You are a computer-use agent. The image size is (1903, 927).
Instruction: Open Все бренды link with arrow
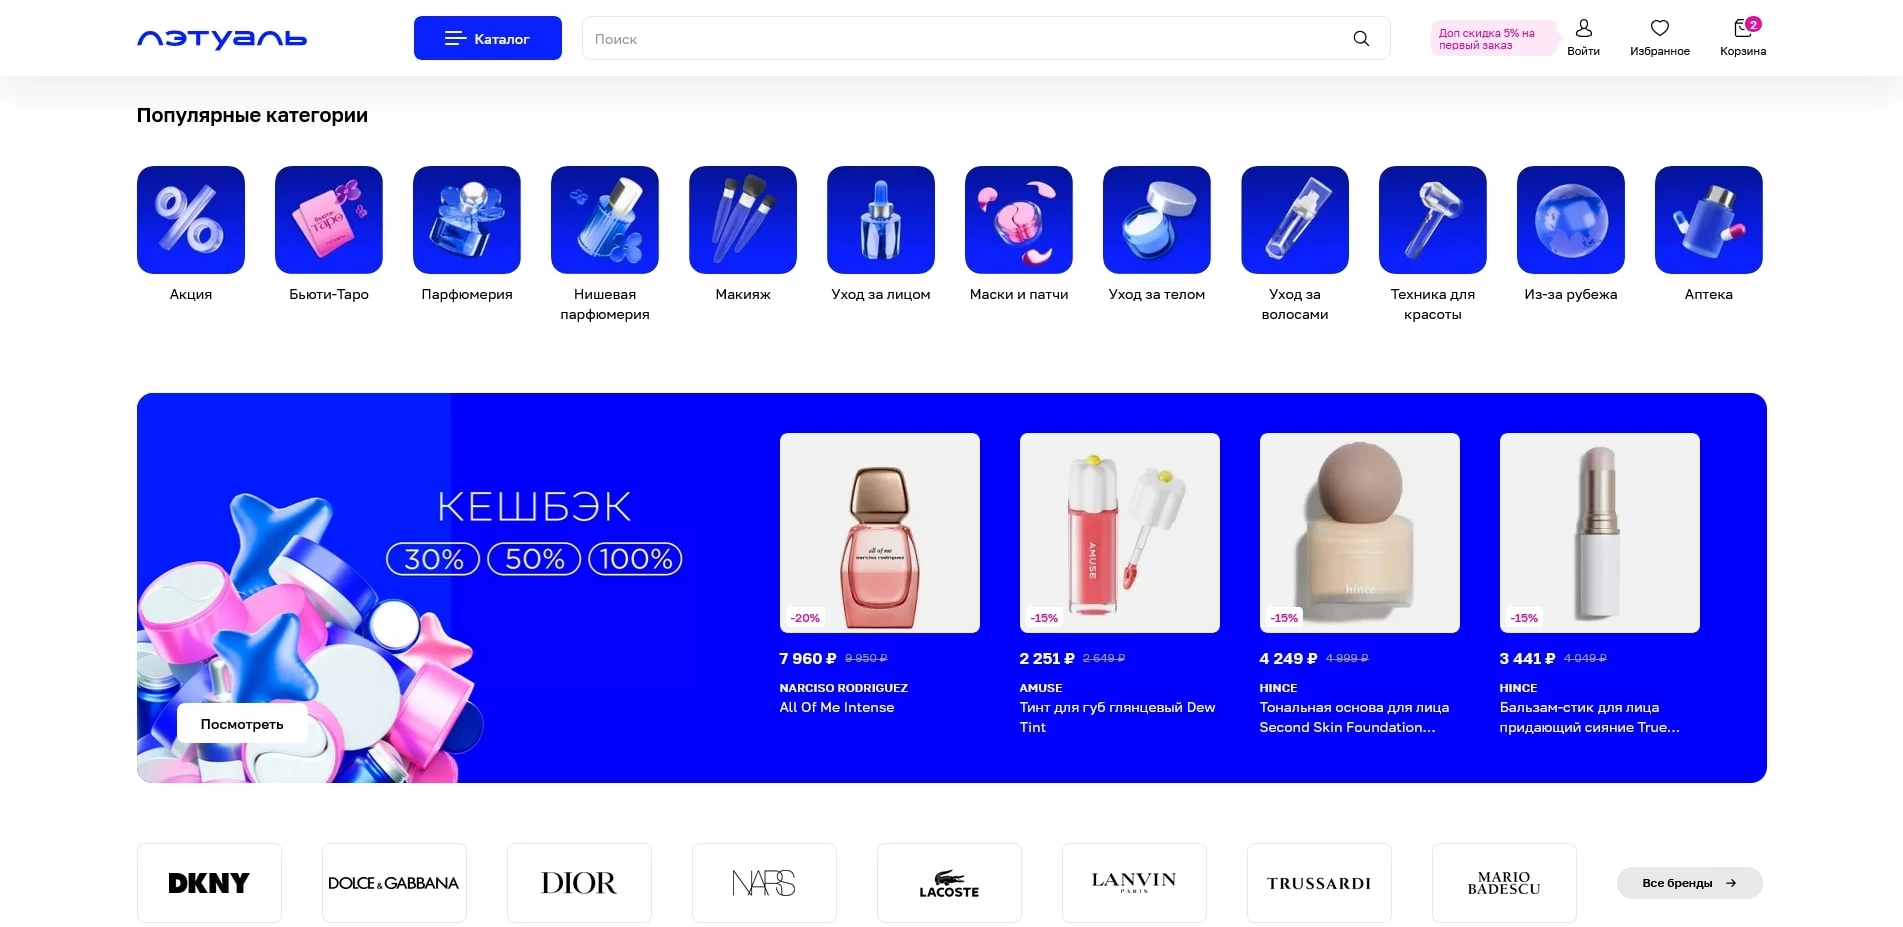tap(1689, 883)
